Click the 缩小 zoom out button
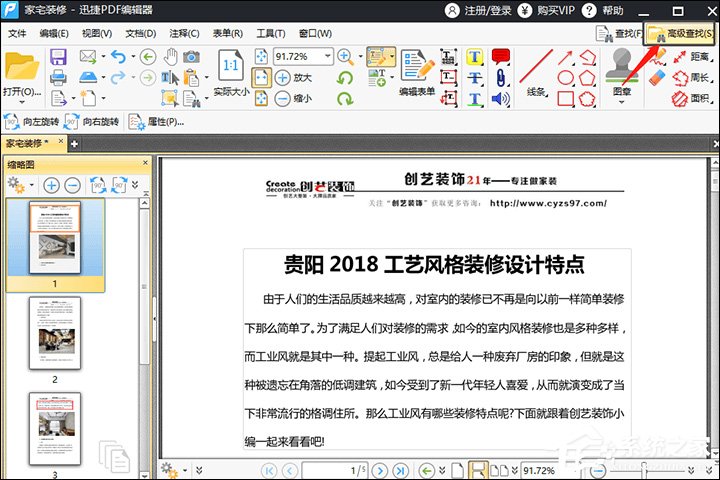 [x=294, y=98]
